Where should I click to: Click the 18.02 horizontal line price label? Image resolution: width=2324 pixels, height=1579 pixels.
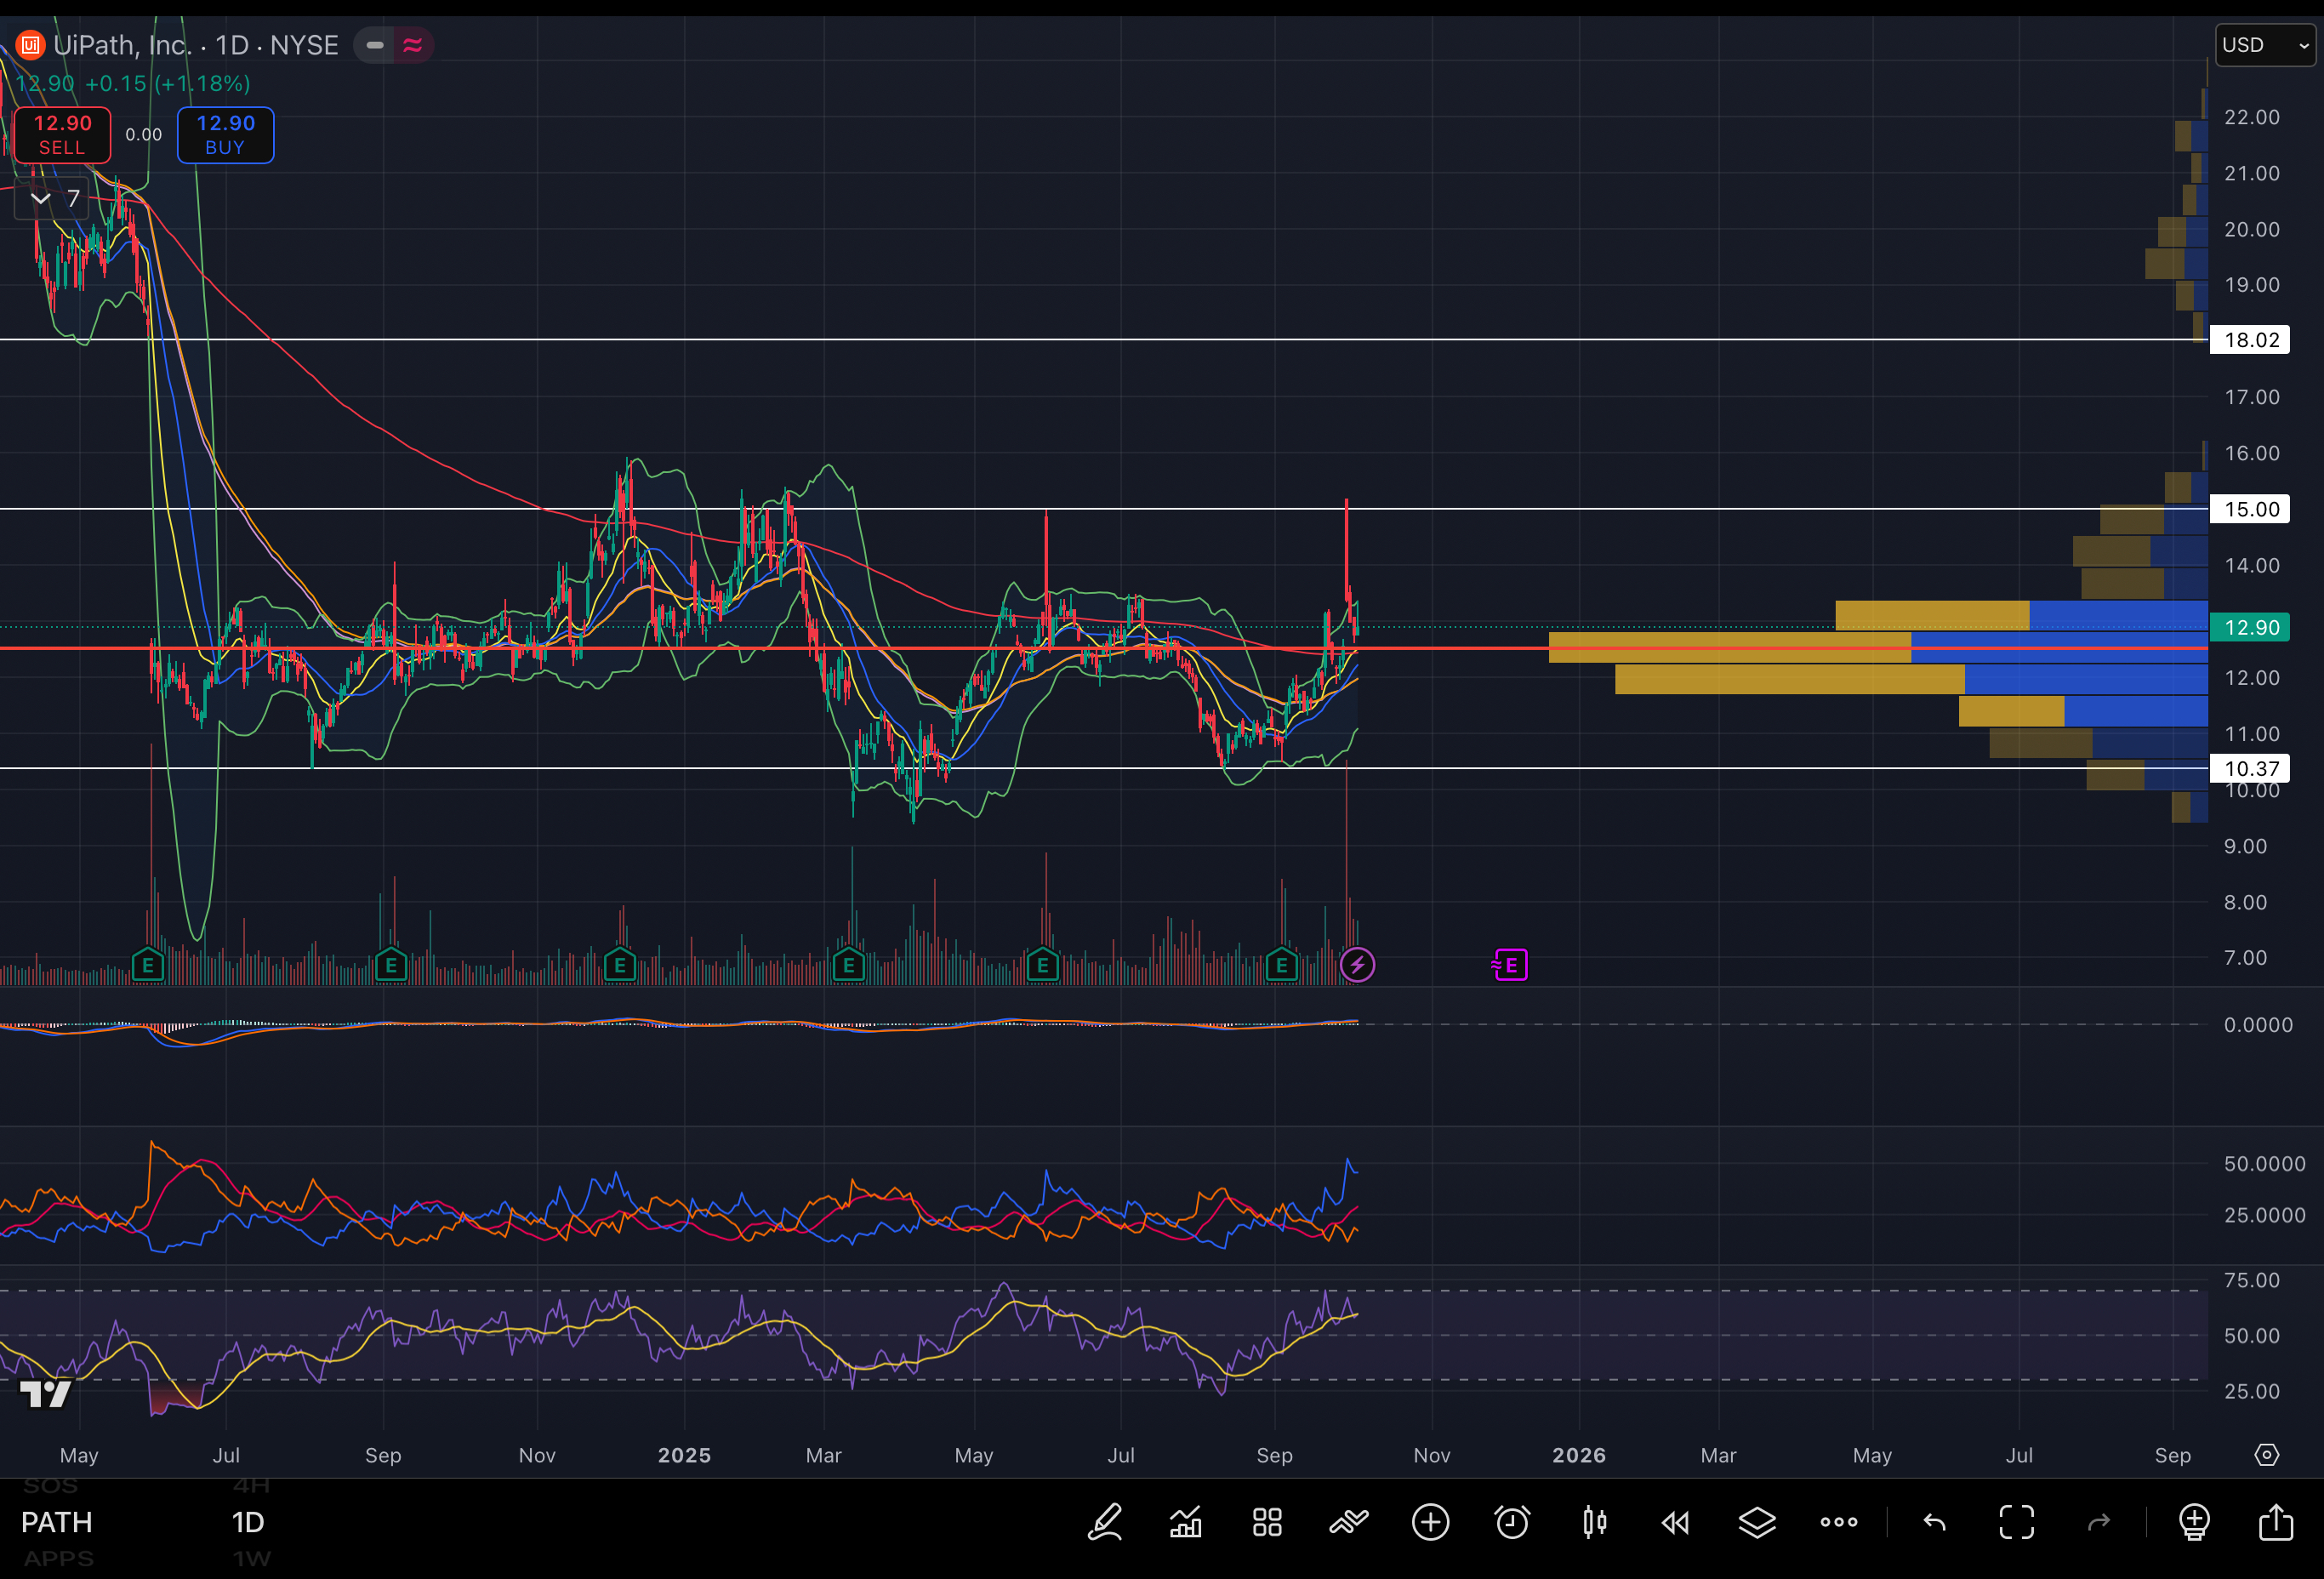[x=2251, y=340]
